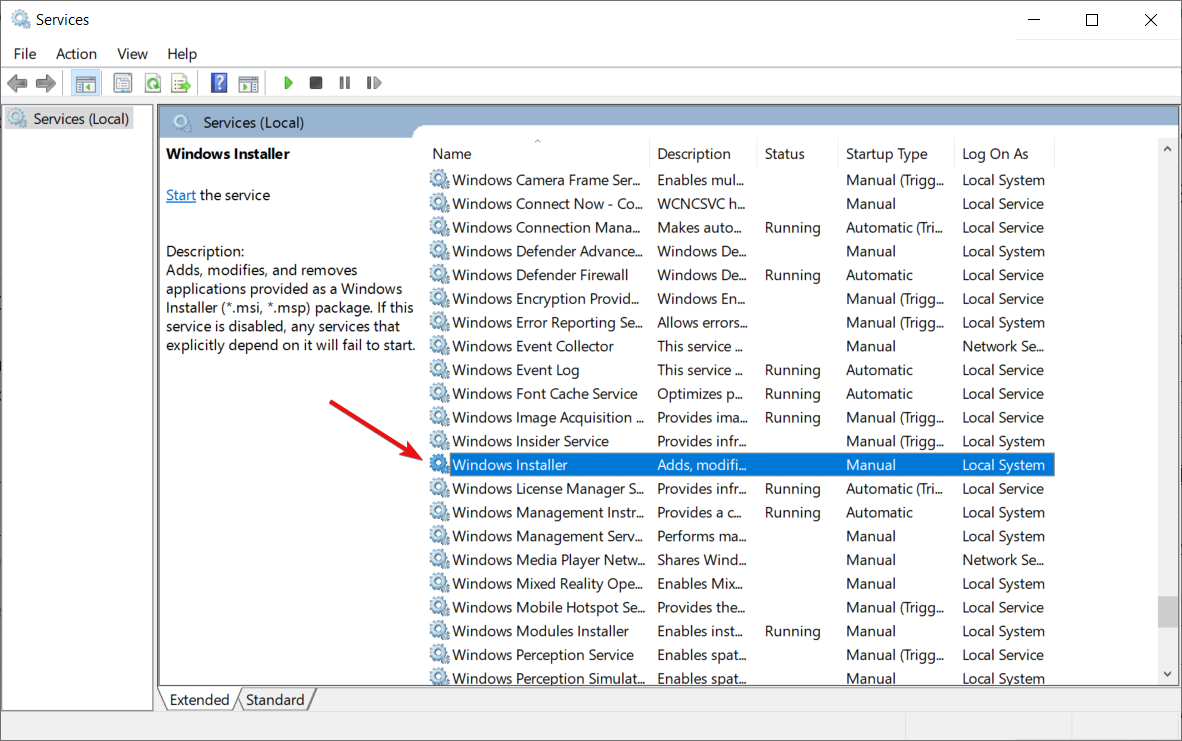
Task: Click the gear icon beside Windows Installer row
Action: coord(439,464)
